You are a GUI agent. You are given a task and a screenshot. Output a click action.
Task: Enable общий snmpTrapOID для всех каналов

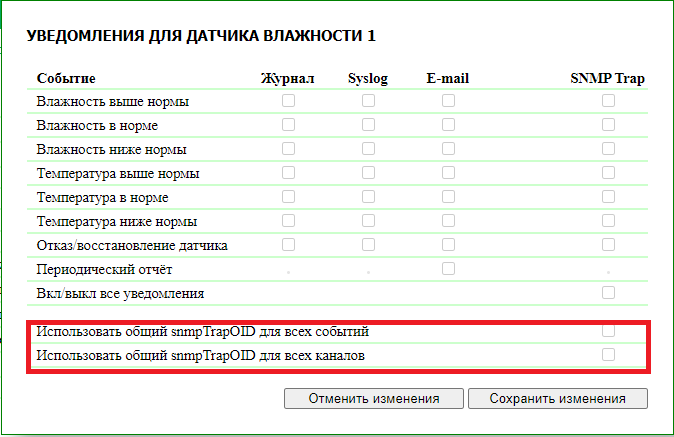tap(608, 354)
